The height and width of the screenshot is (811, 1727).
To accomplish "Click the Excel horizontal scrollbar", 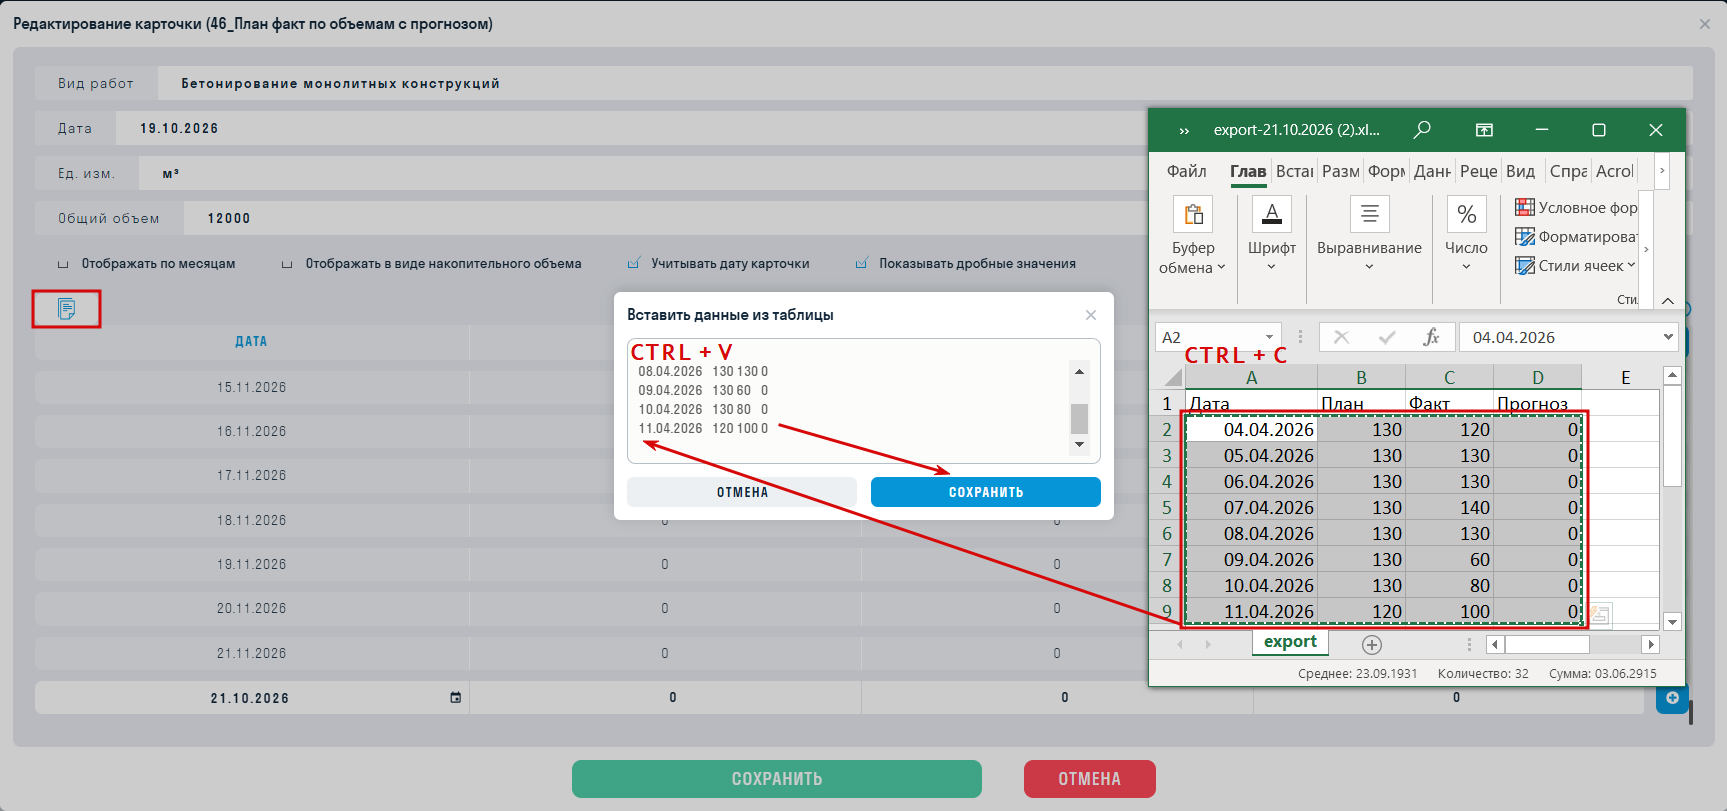I will point(1573,645).
